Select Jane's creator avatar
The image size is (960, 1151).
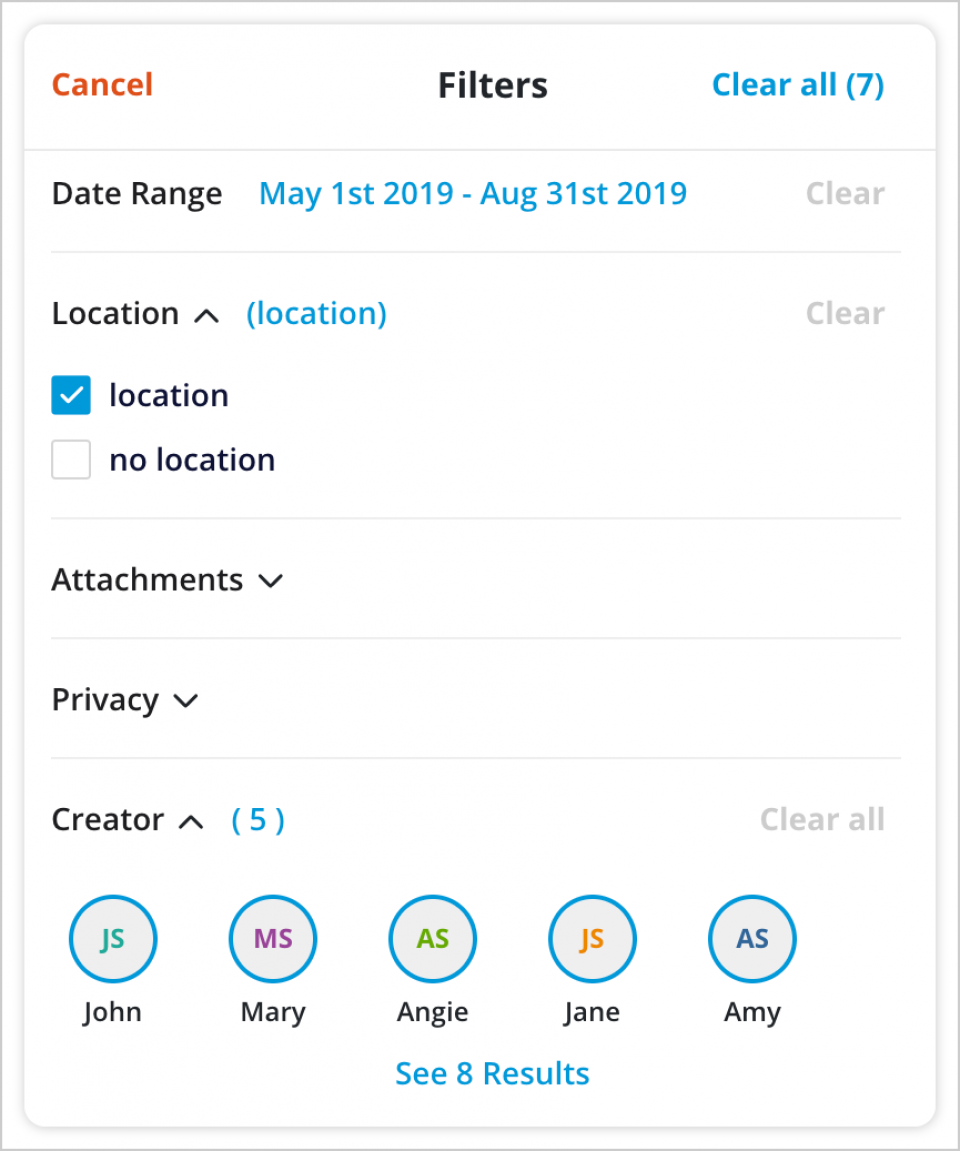click(591, 938)
